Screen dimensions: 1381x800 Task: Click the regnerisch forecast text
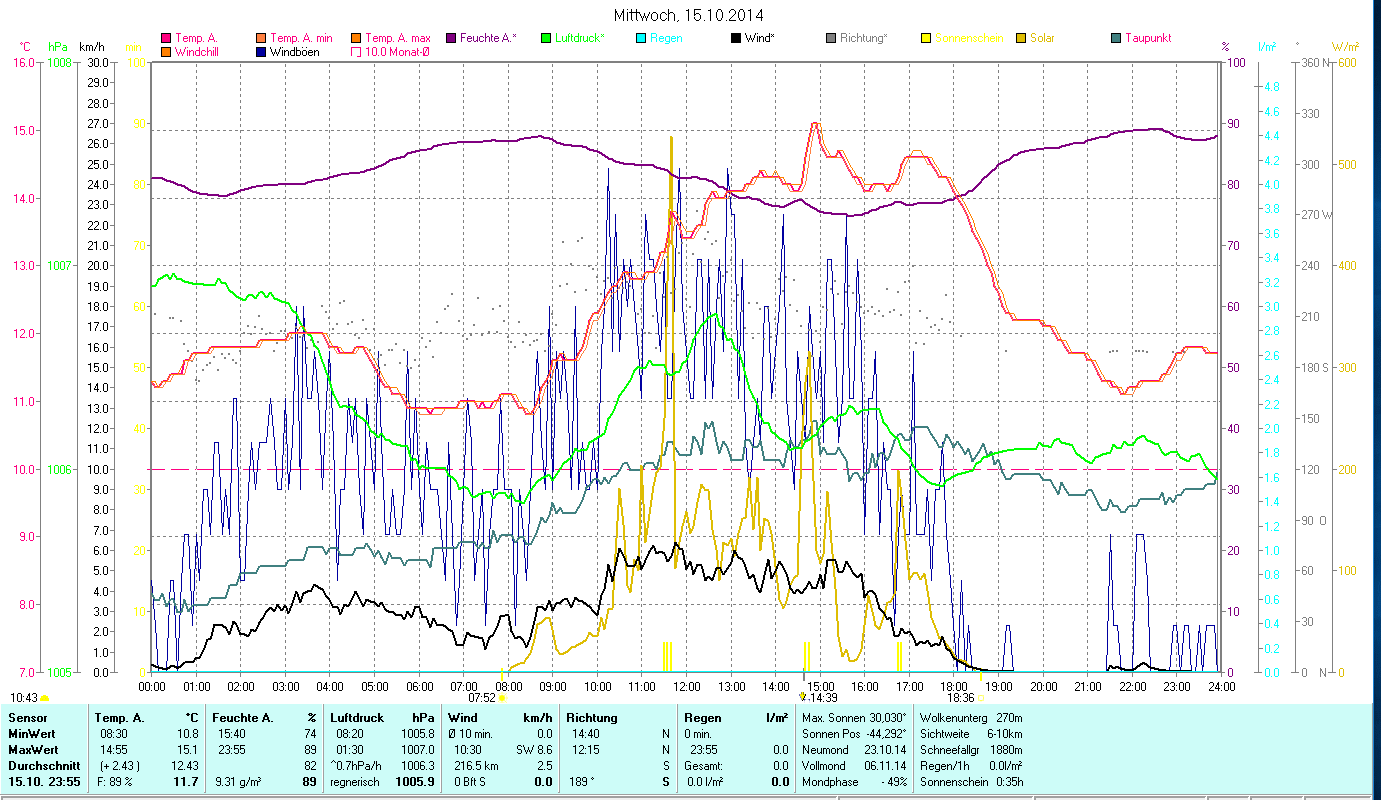click(355, 781)
